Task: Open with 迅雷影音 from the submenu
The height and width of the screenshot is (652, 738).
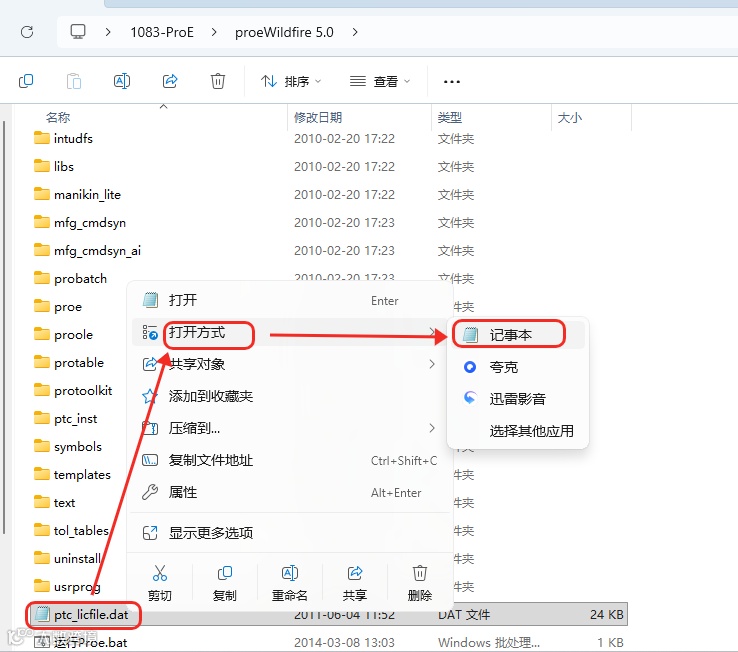Action: coord(518,399)
